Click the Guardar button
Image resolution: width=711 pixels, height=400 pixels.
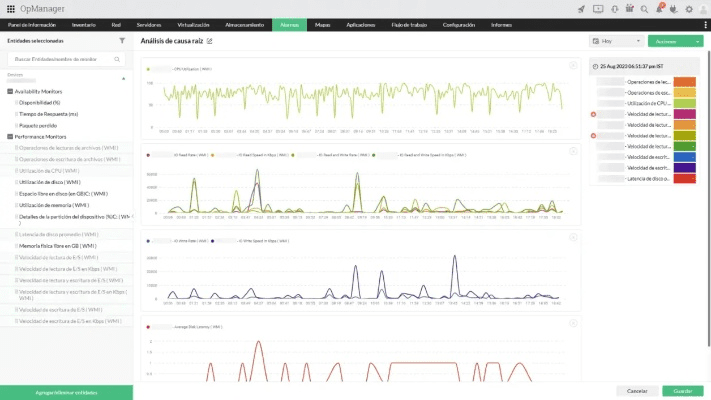pyautogui.click(x=682, y=390)
